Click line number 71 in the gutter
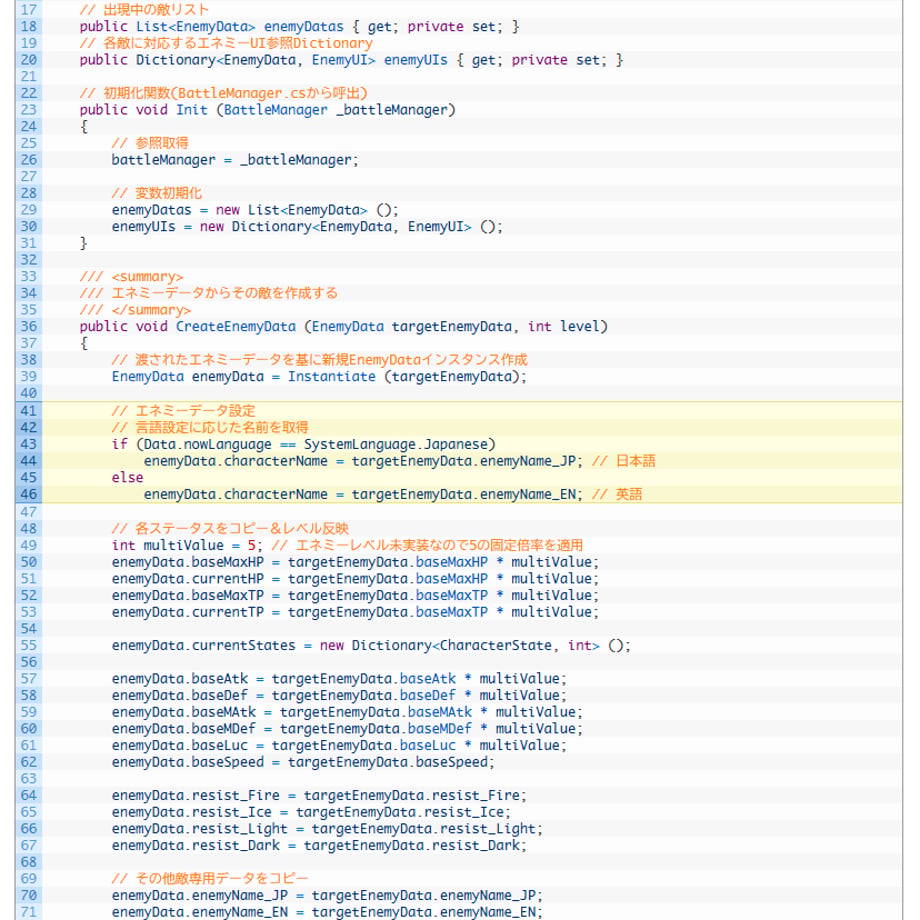Viewport: 920px width, 920px height. [28, 912]
